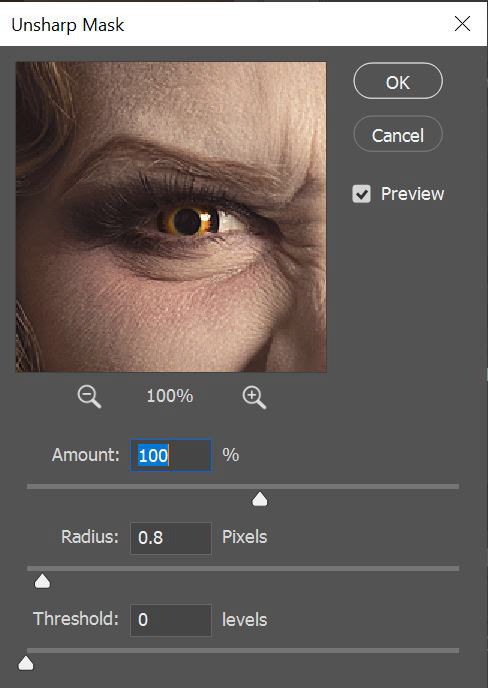This screenshot has width=488, height=688.
Task: Click the 100% zoom level readout
Action: click(170, 396)
